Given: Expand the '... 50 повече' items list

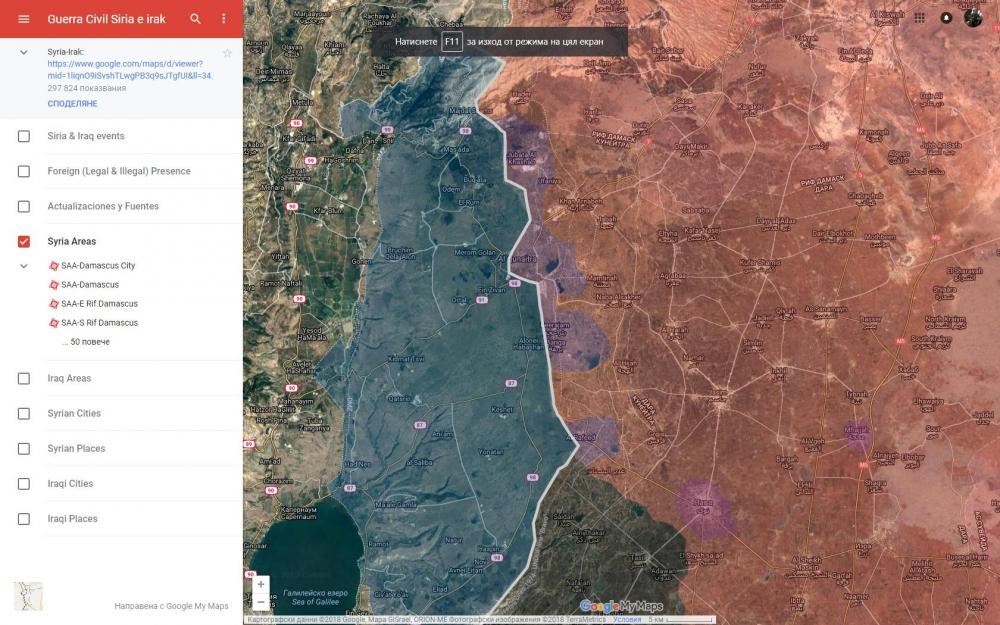Looking at the screenshot, I should click(x=86, y=342).
